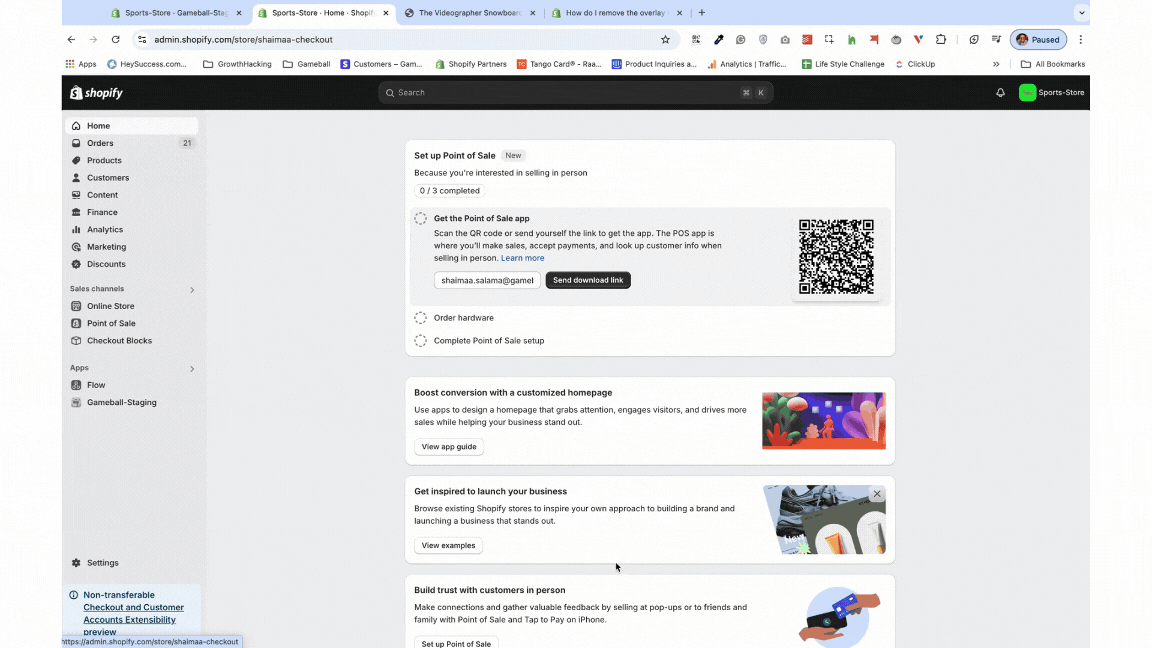Select the Discounts section
Image resolution: width=1152 pixels, height=648 pixels.
(106, 263)
